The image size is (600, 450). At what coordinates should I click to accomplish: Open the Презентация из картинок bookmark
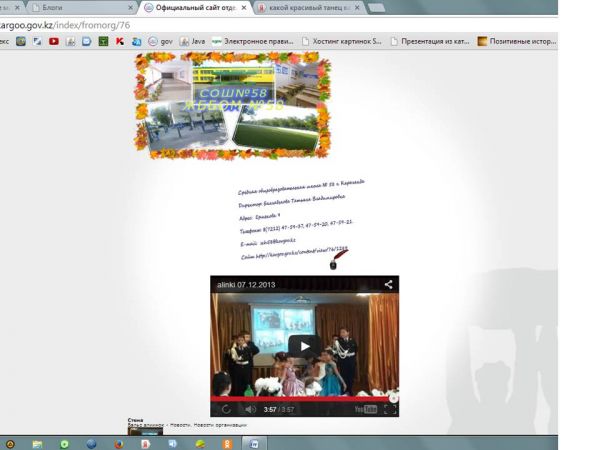click(x=432, y=42)
